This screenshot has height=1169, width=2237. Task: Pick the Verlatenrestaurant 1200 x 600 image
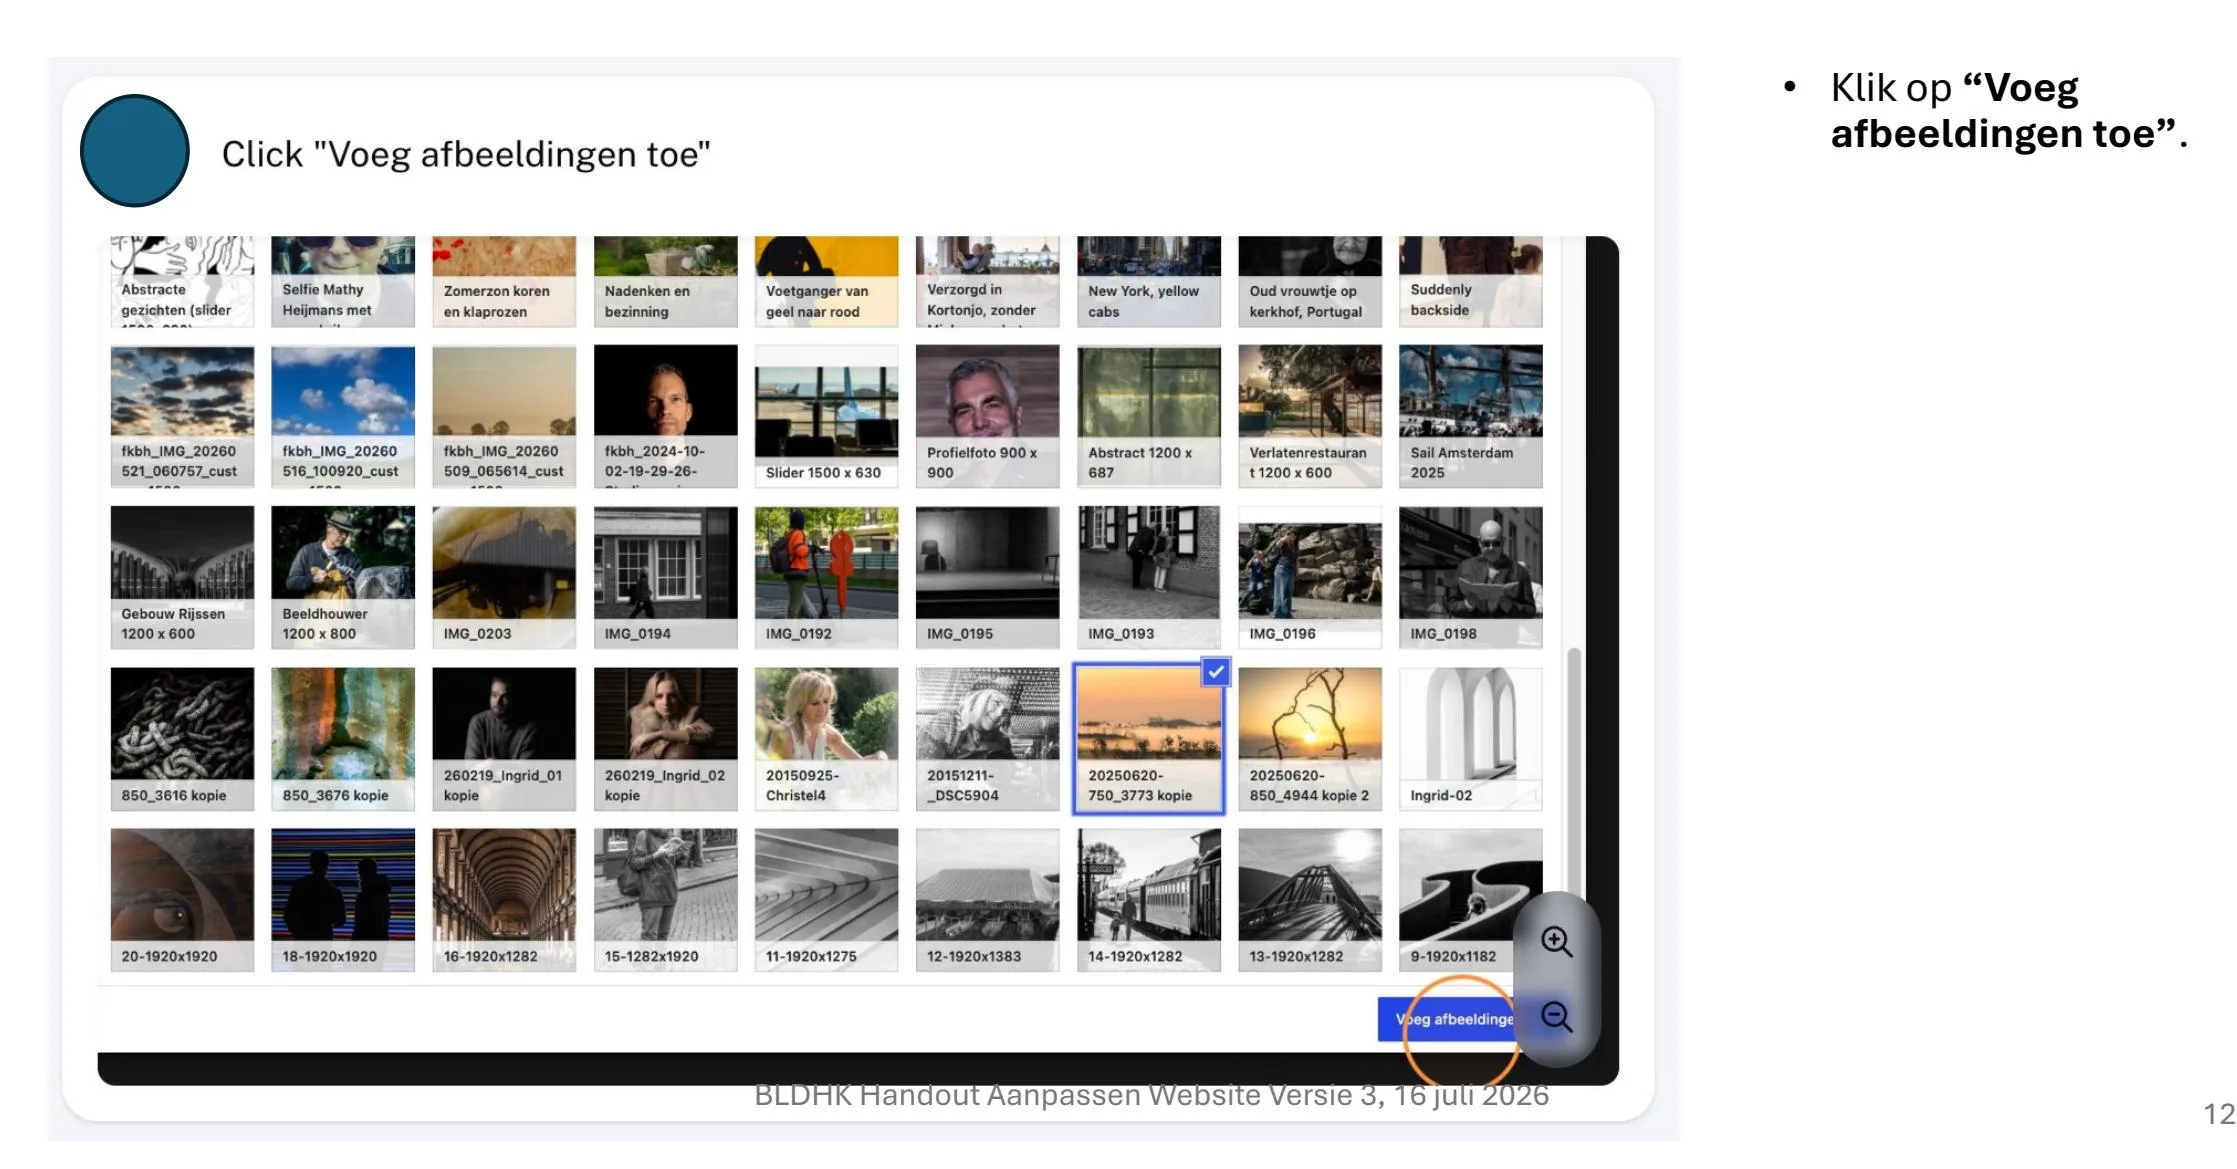point(1310,416)
